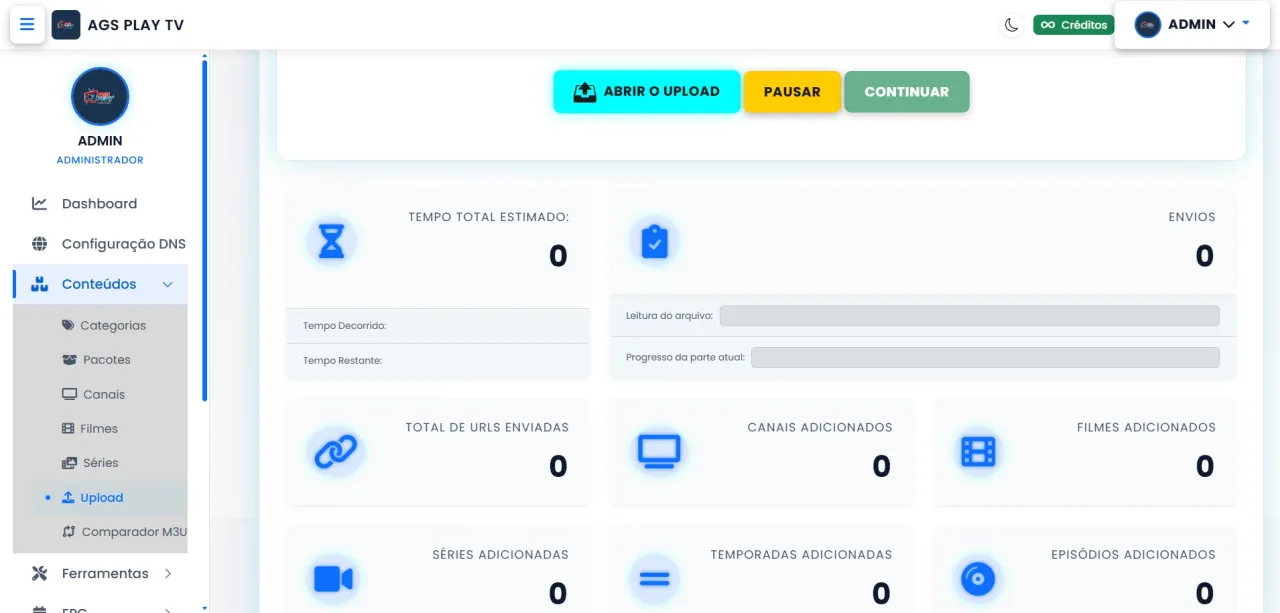
Task: Click the video camera Séries Adicionadas icon
Action: click(x=333, y=579)
